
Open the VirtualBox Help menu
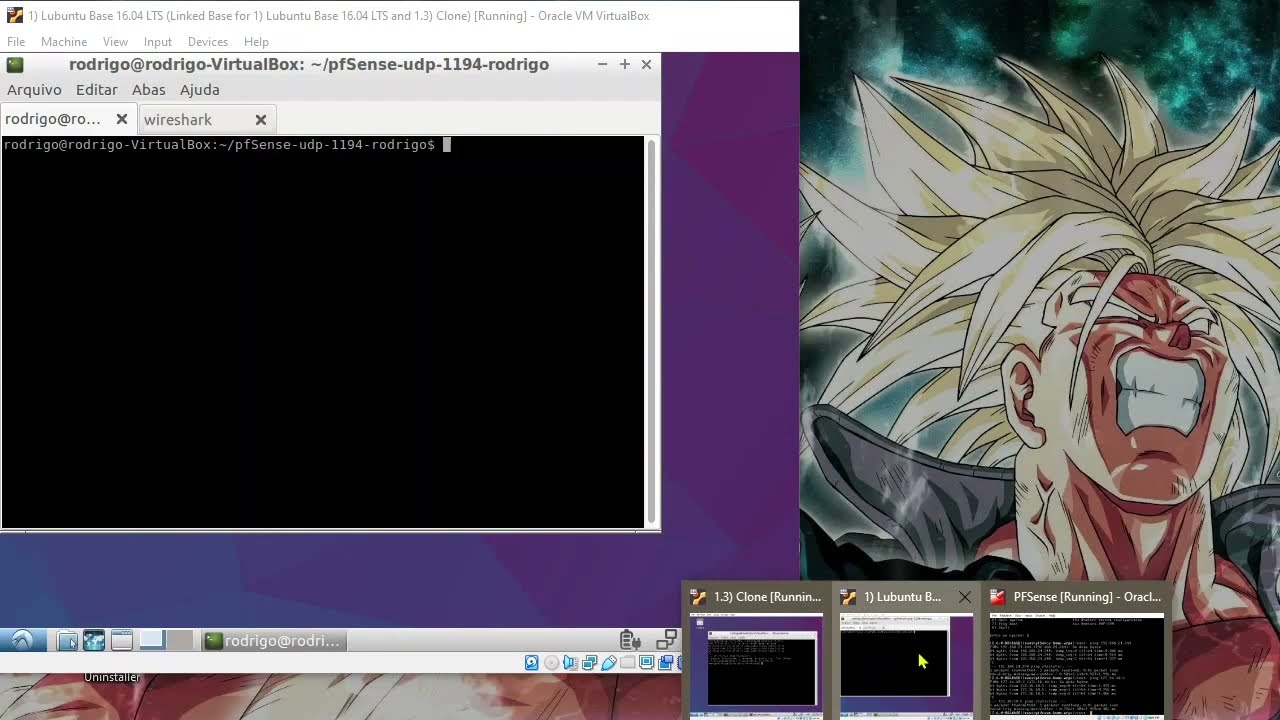pyautogui.click(x=256, y=42)
